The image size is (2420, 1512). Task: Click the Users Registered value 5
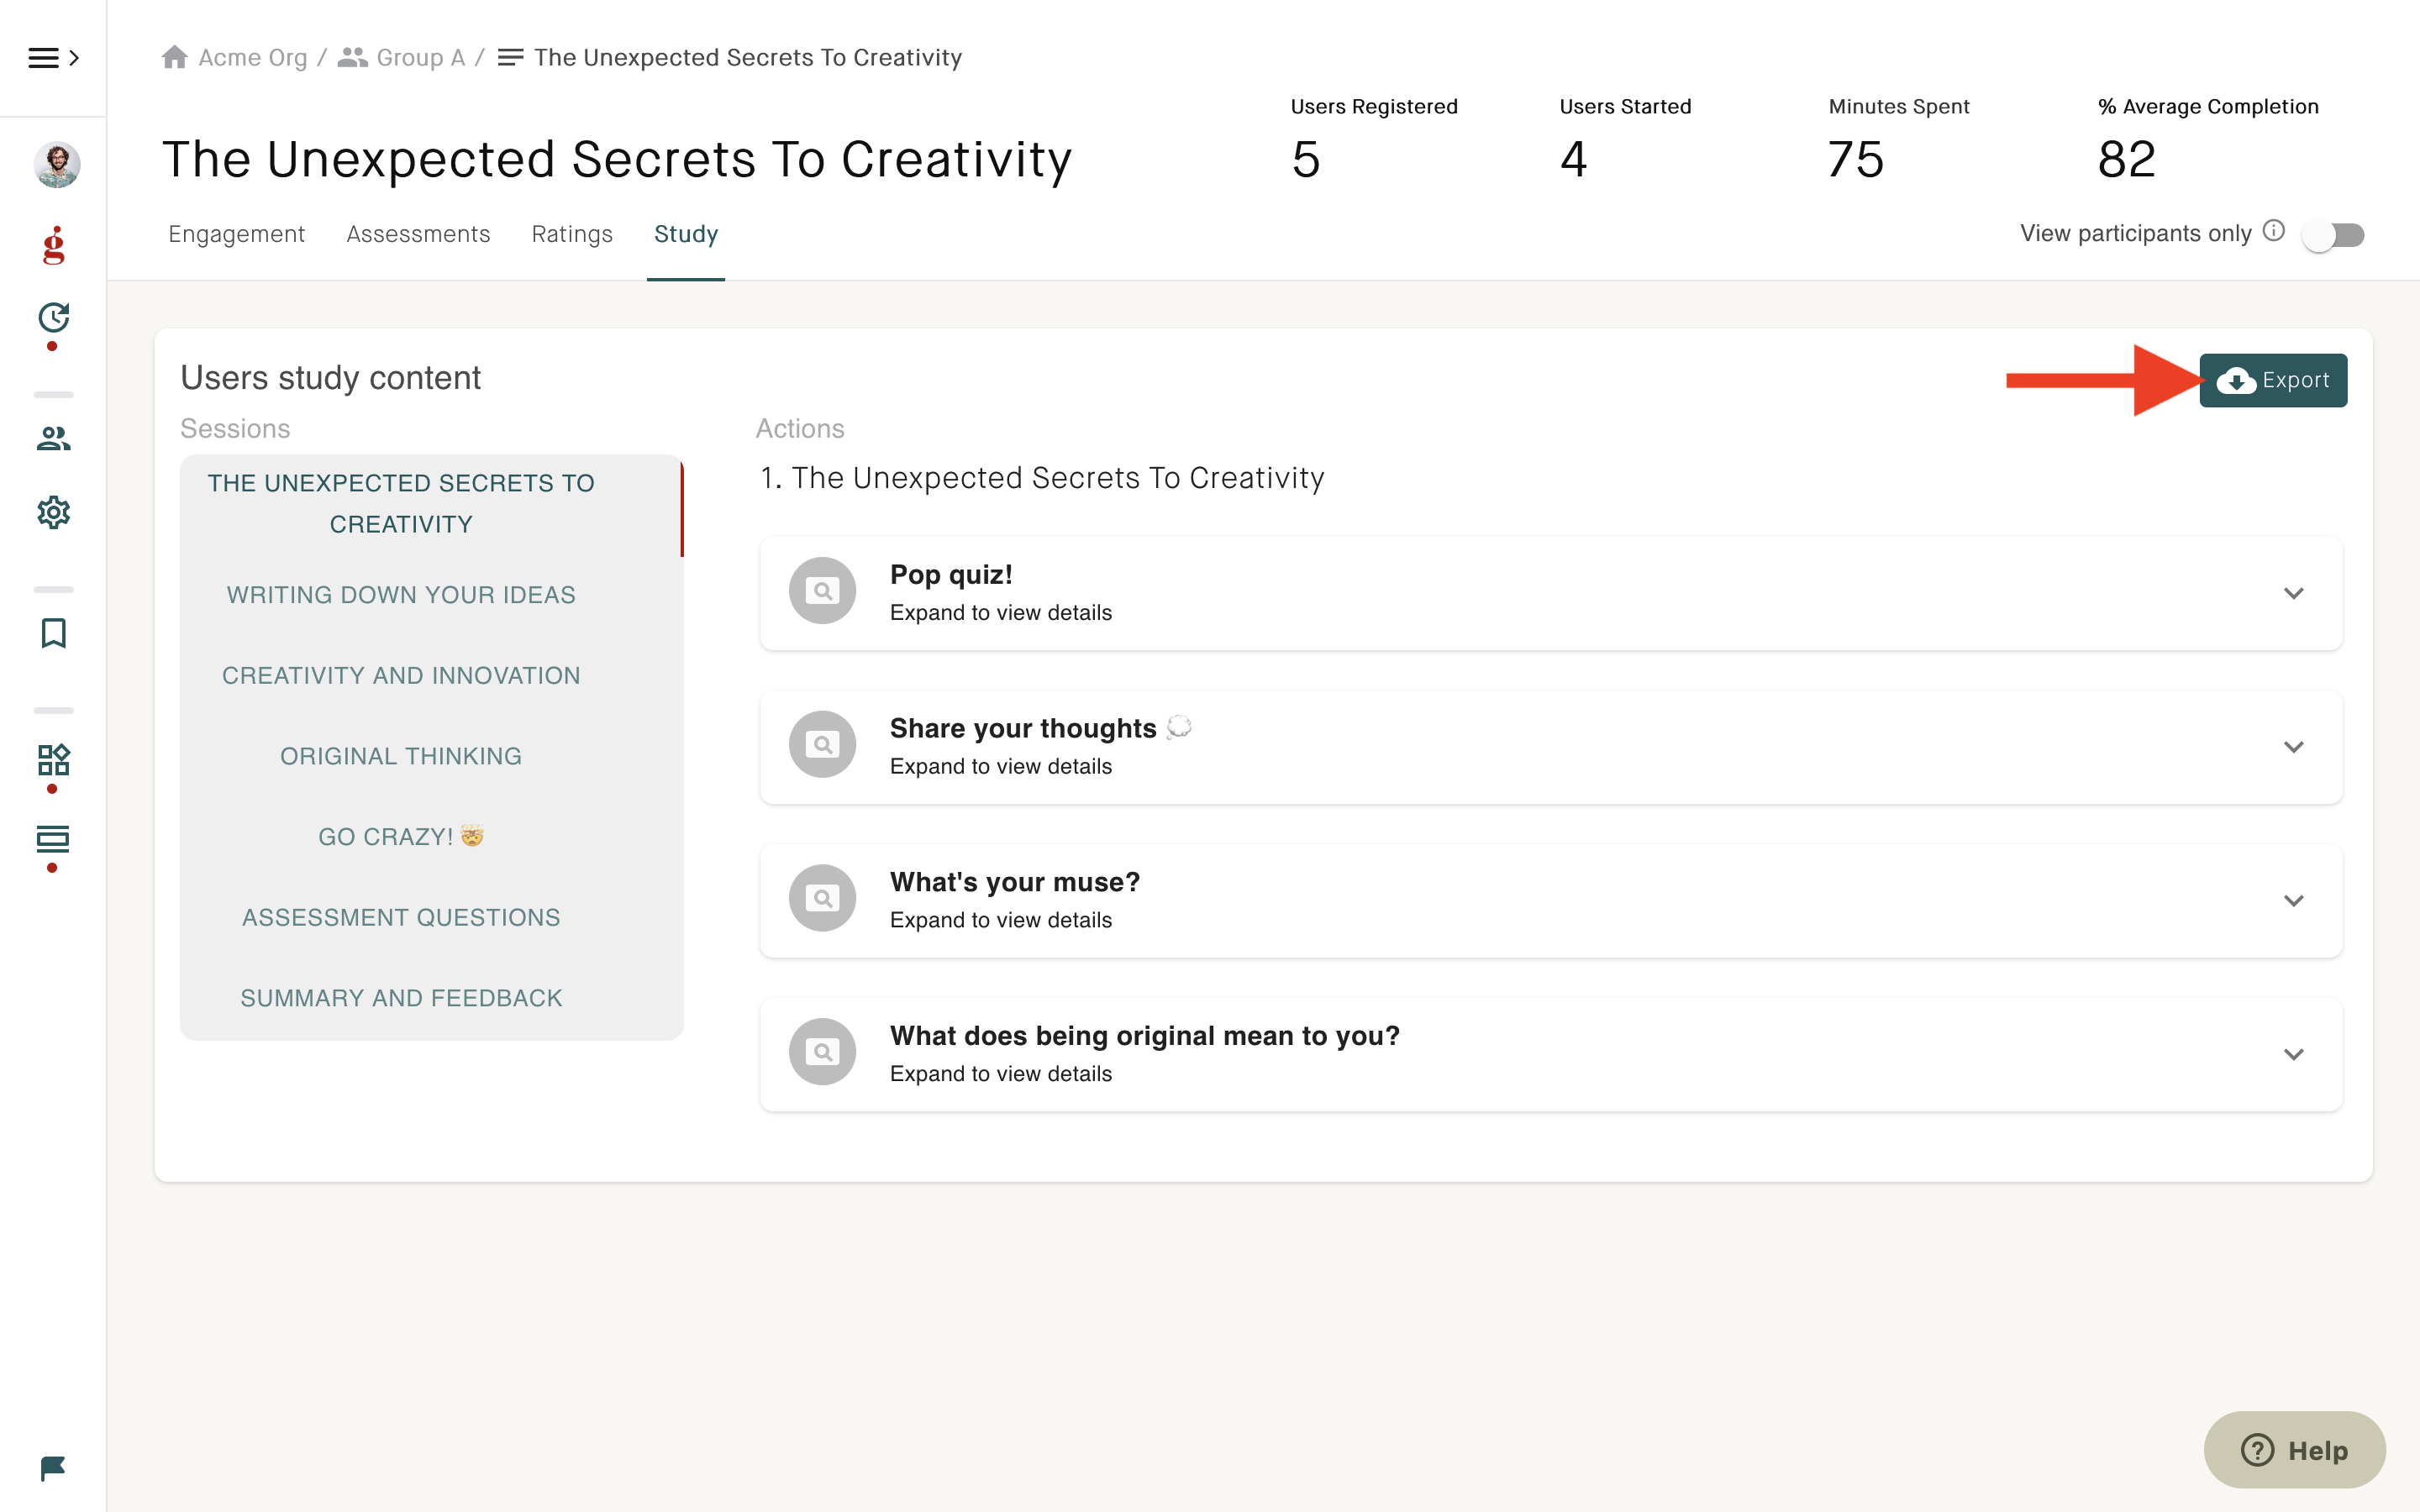coord(1305,160)
